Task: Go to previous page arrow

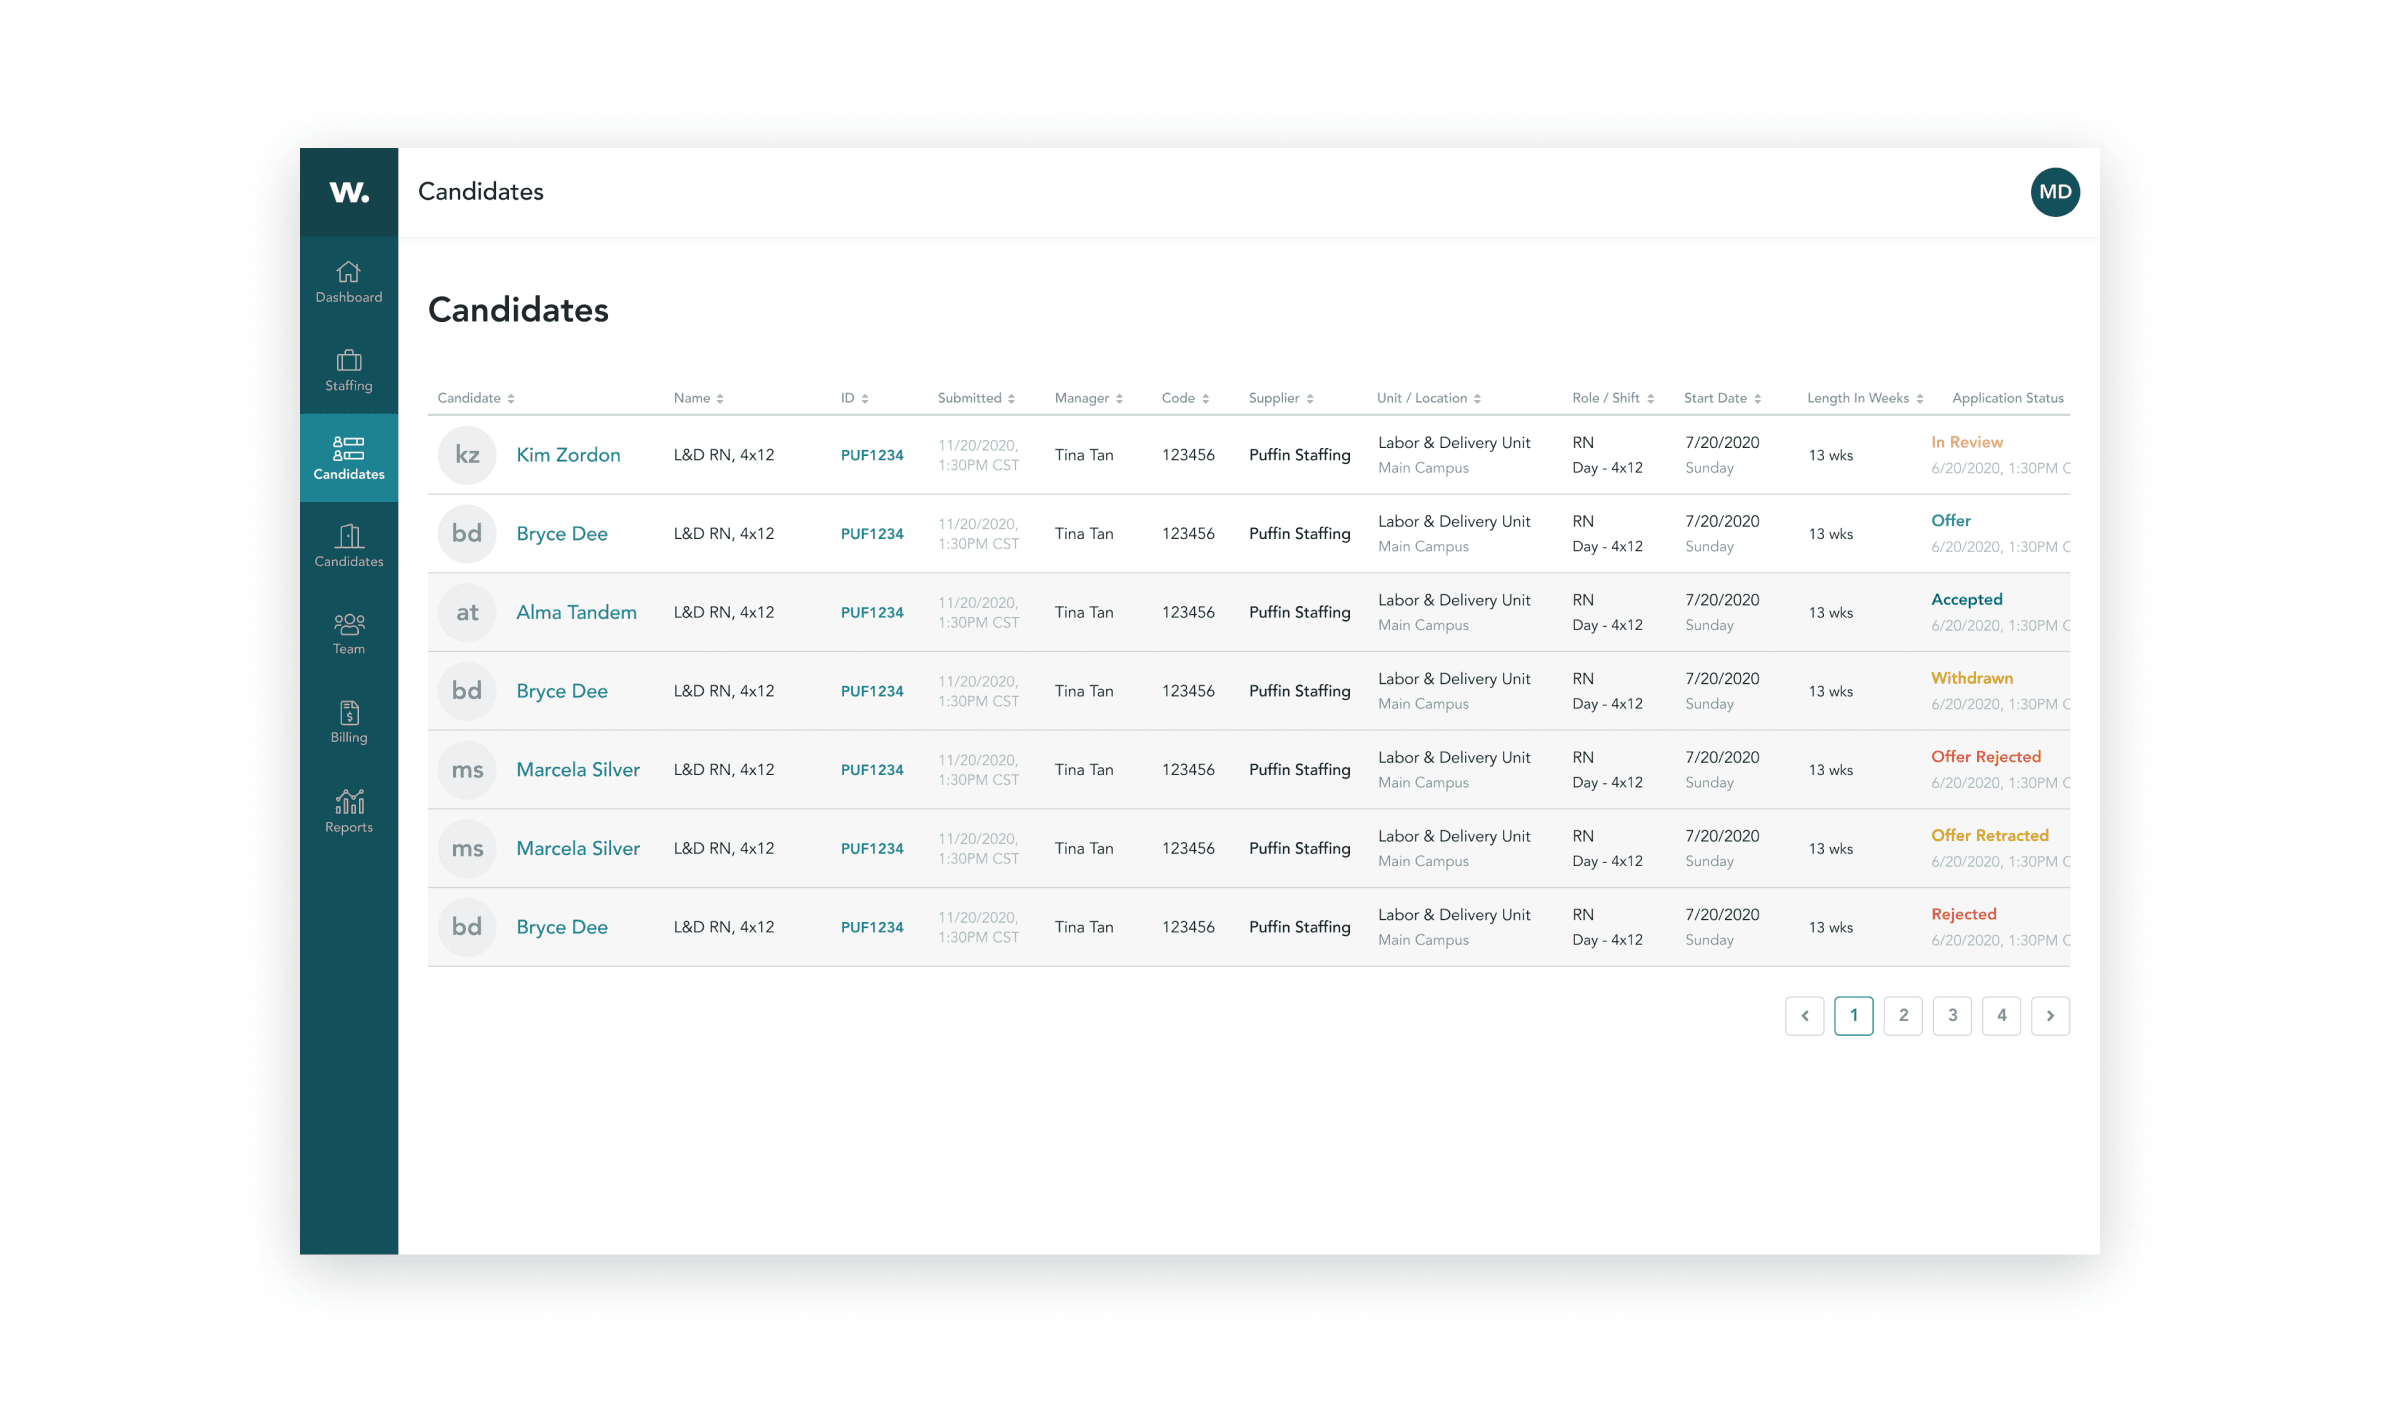Action: tap(1804, 1015)
